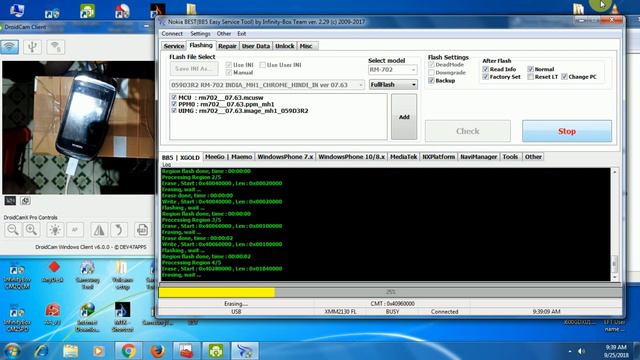Open Select model RM-702 dropdown

(x=392, y=70)
